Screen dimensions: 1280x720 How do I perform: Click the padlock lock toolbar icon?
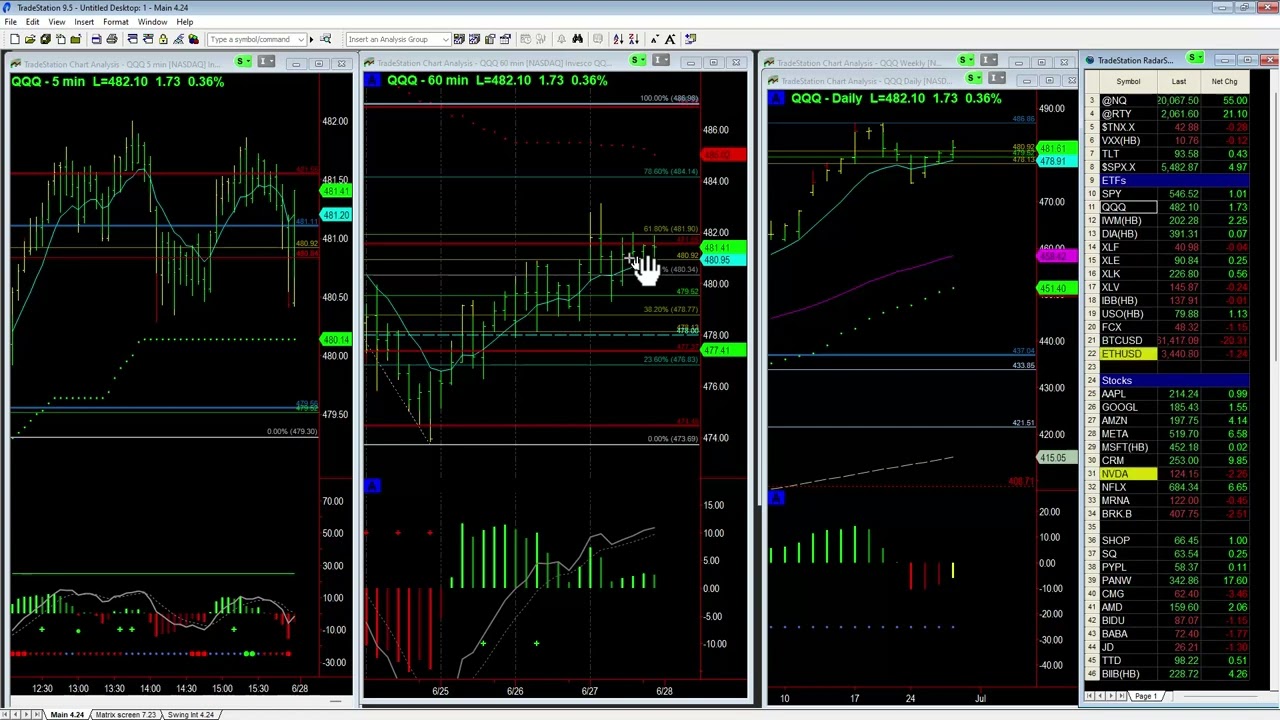[x=163, y=39]
